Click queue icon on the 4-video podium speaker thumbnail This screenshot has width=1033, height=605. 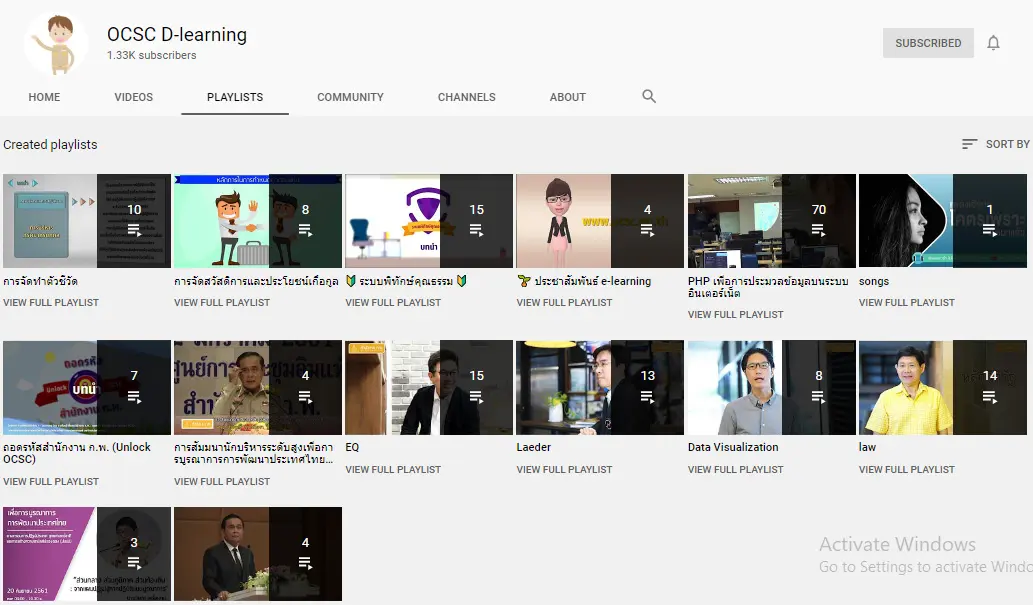pyautogui.click(x=305, y=563)
